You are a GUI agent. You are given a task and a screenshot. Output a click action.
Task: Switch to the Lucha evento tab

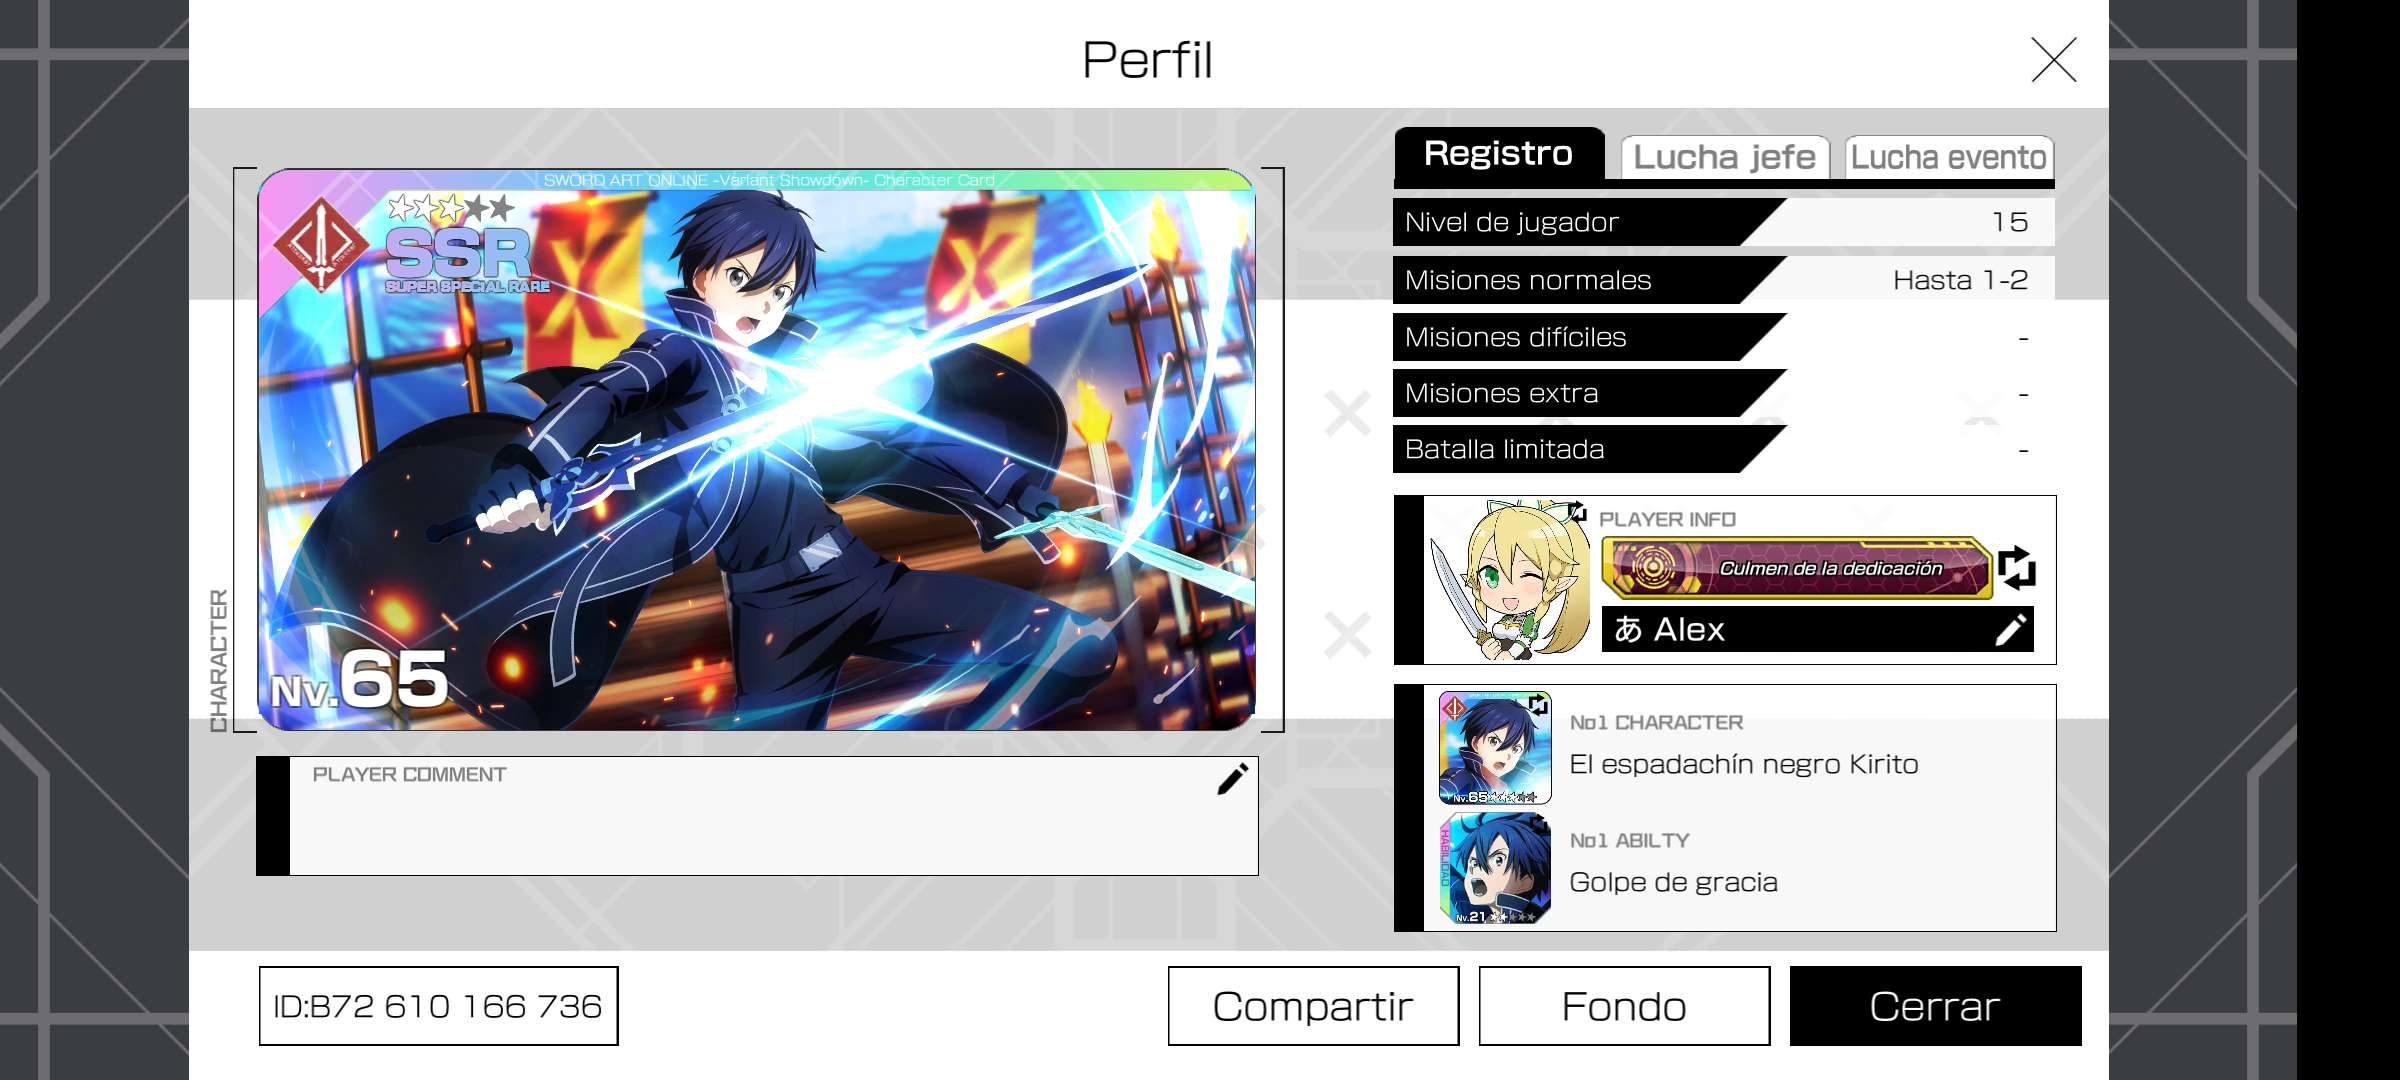point(1949,157)
